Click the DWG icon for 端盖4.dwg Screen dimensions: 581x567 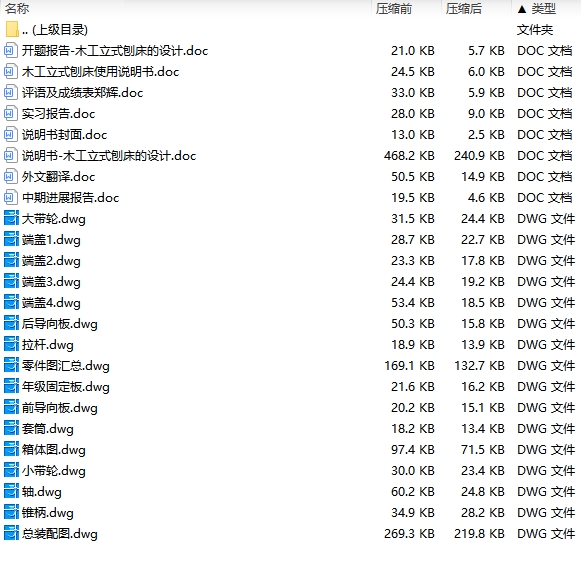pos(11,302)
